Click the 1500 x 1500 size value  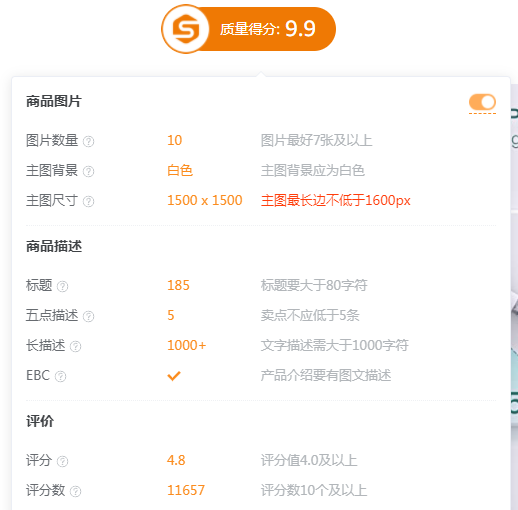[x=205, y=200]
